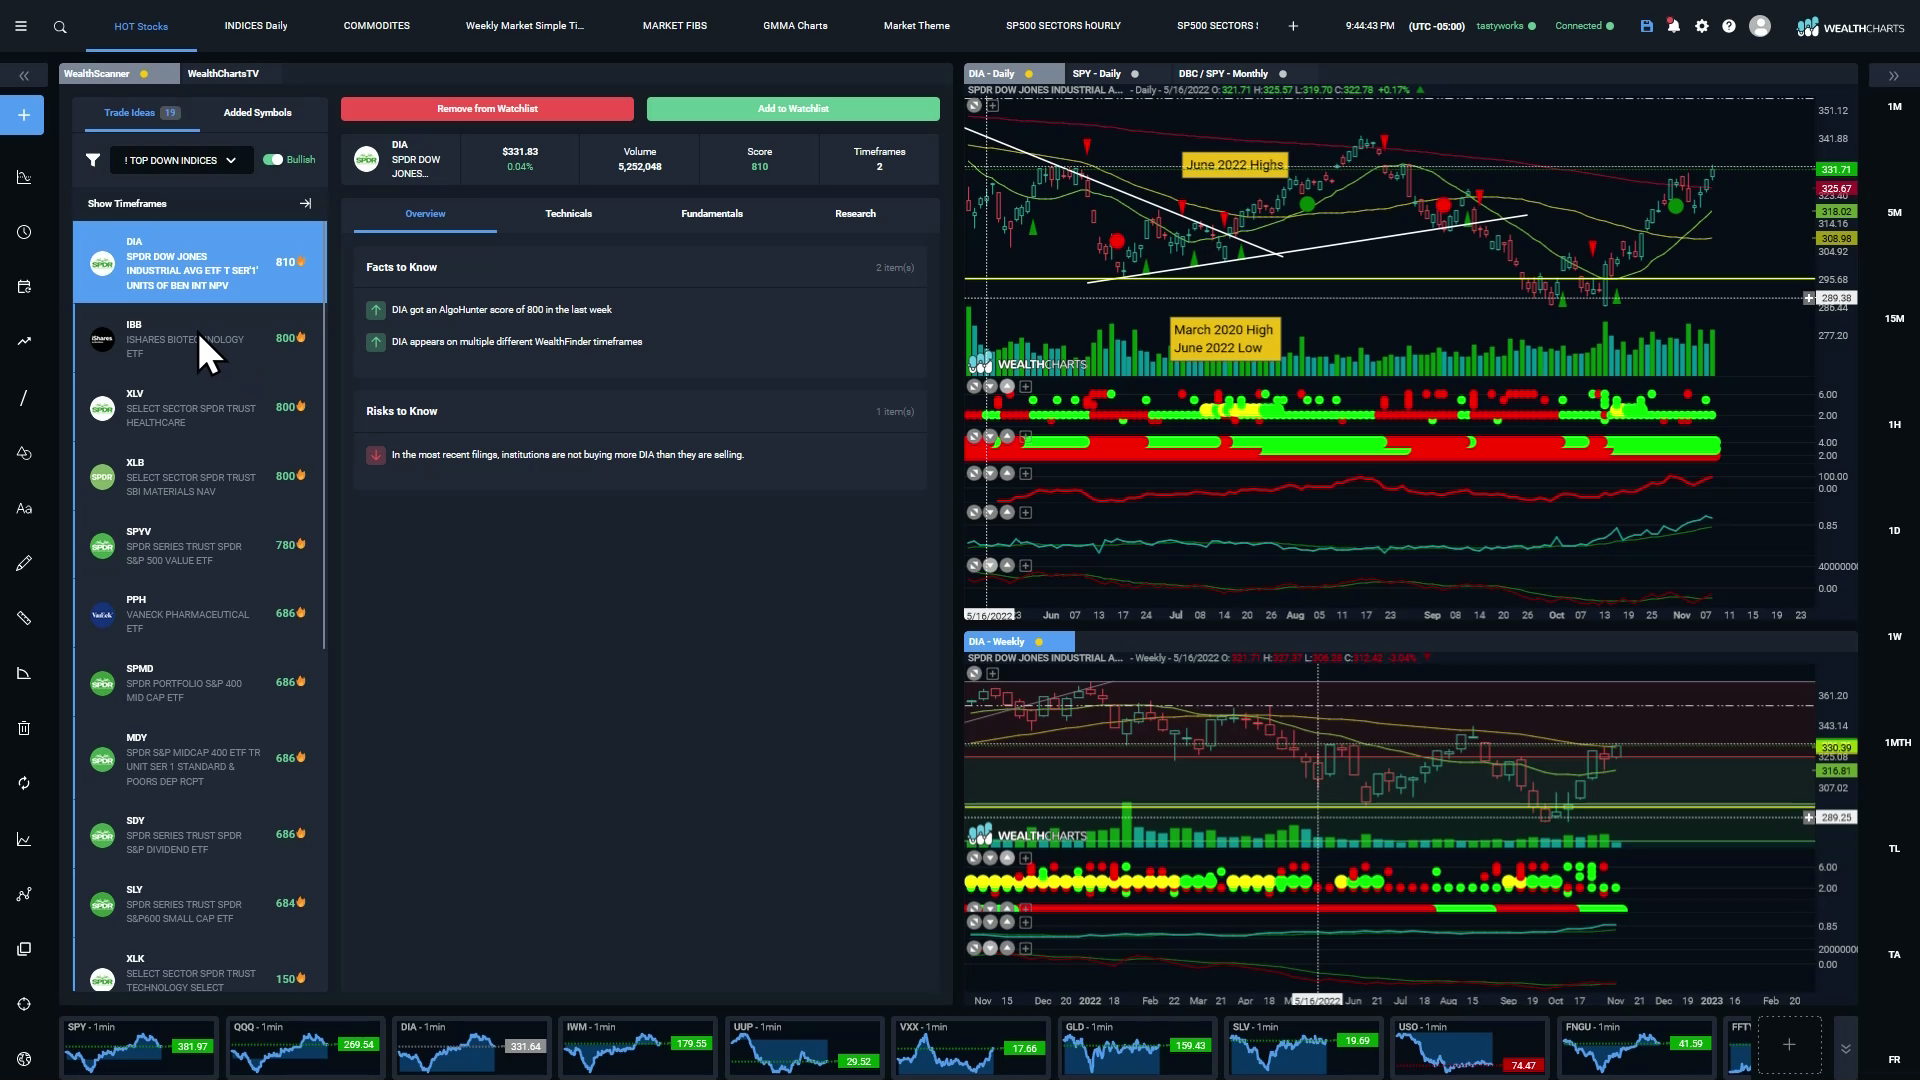The image size is (1920, 1080).
Task: Switch to WealthChartsTV tab
Action: point(223,74)
